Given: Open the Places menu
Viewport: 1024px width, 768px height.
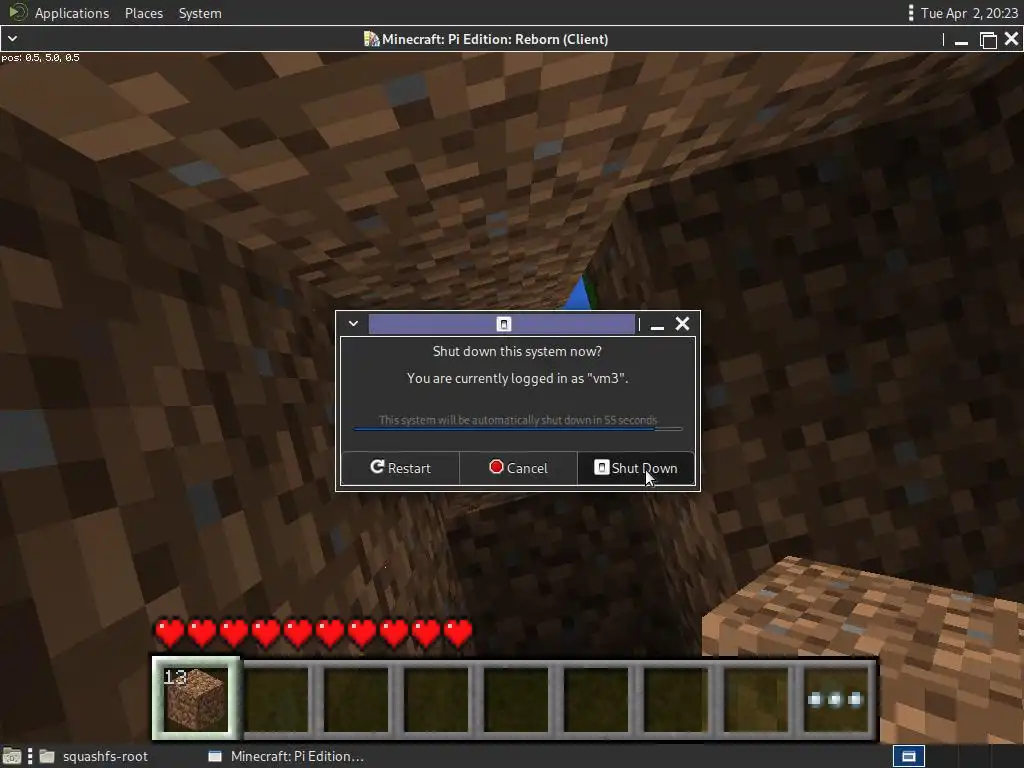Looking at the screenshot, I should click(144, 13).
